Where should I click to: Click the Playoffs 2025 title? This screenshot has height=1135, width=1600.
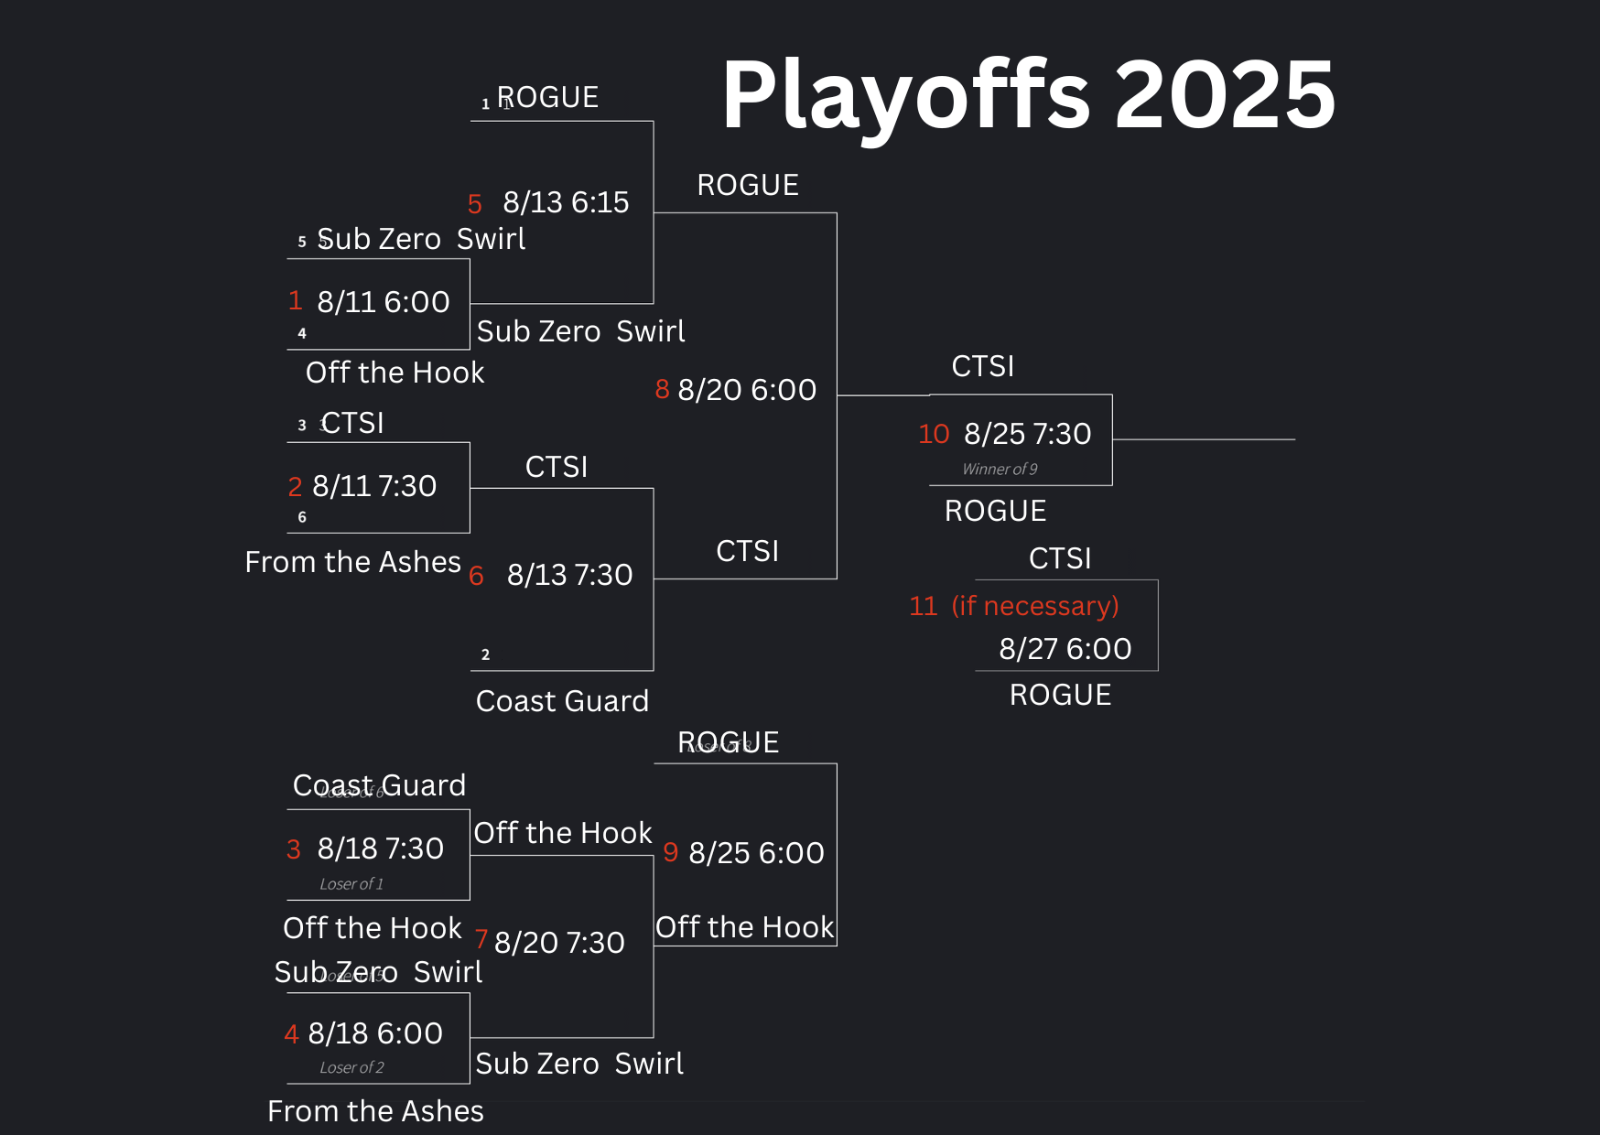pyautogui.click(x=1028, y=95)
